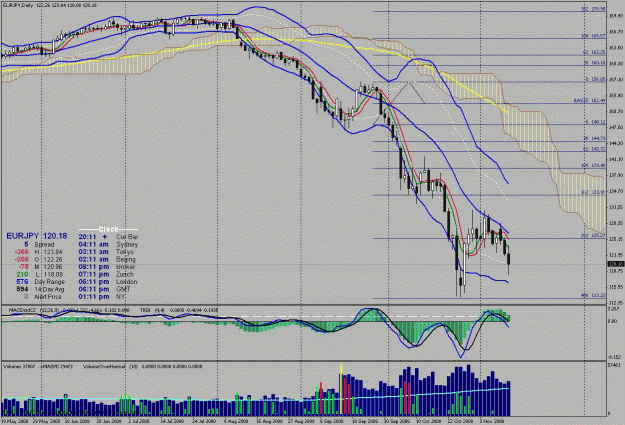Select the Fibonacci BASIS 152.49 level label
Viewport: 625px width, 425px height.
[x=590, y=100]
